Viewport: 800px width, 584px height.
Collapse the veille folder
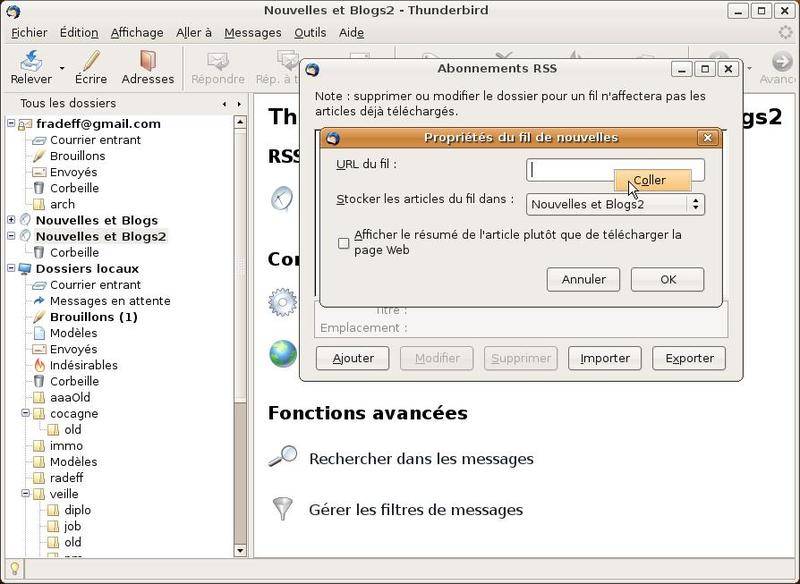pos(26,494)
